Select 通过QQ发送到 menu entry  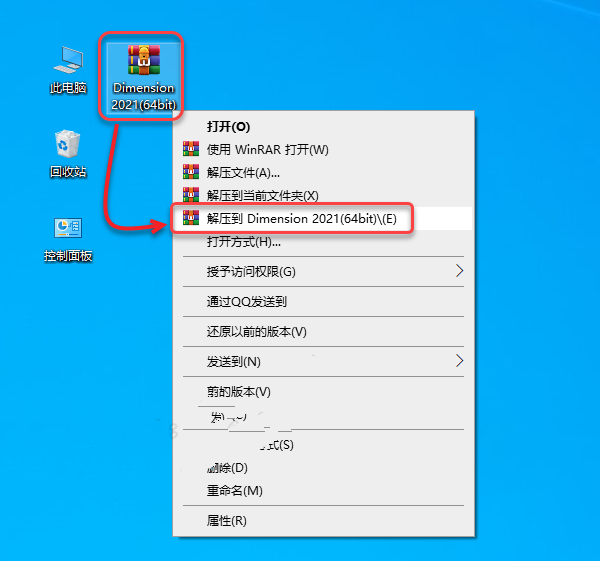pos(324,302)
